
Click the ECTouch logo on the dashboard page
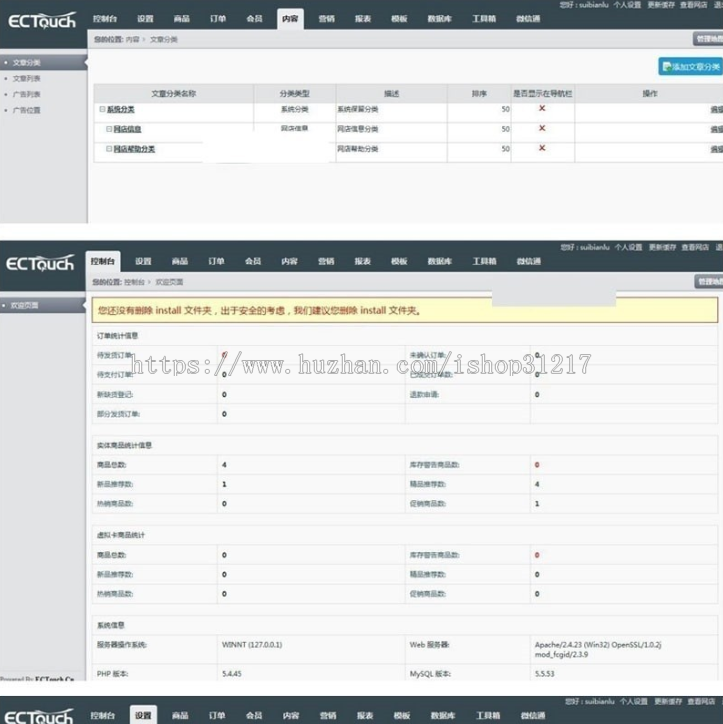tap(40, 263)
